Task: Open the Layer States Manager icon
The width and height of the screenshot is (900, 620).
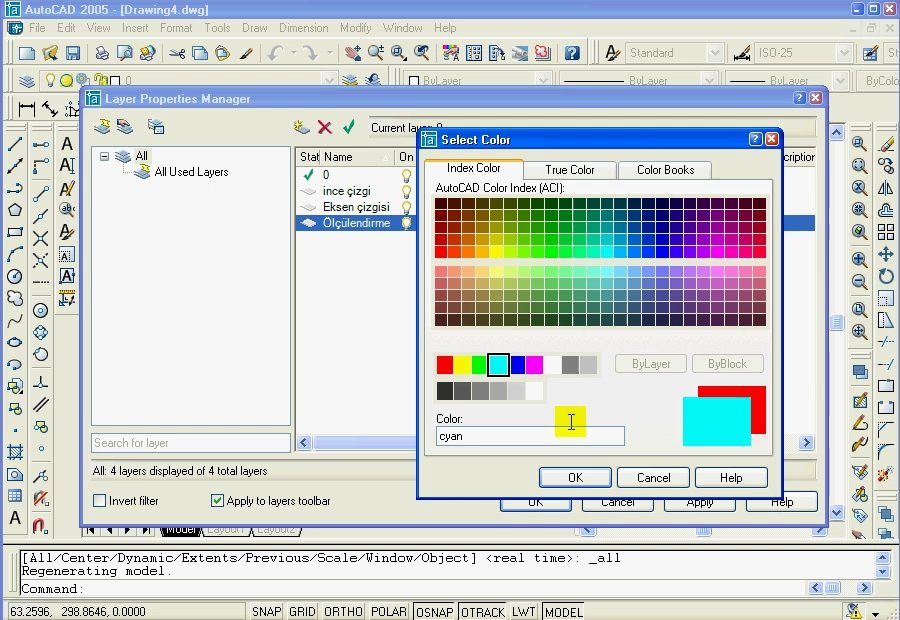Action: [x=156, y=126]
